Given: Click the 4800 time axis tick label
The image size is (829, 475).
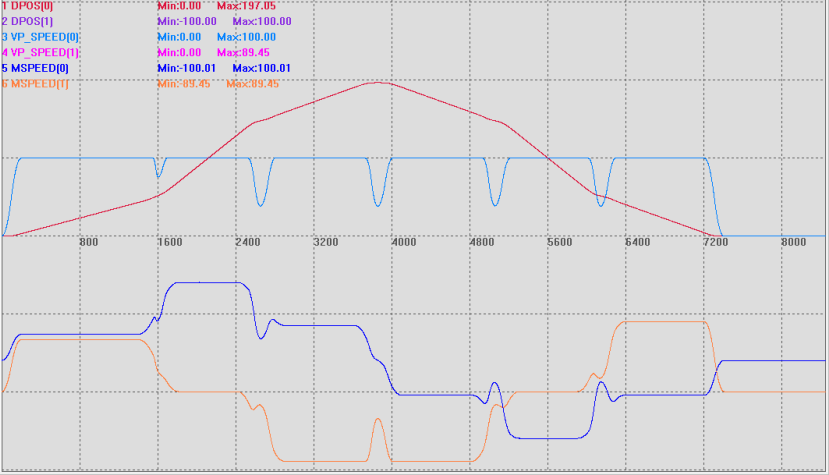Looking at the screenshot, I should pyautogui.click(x=481, y=243).
